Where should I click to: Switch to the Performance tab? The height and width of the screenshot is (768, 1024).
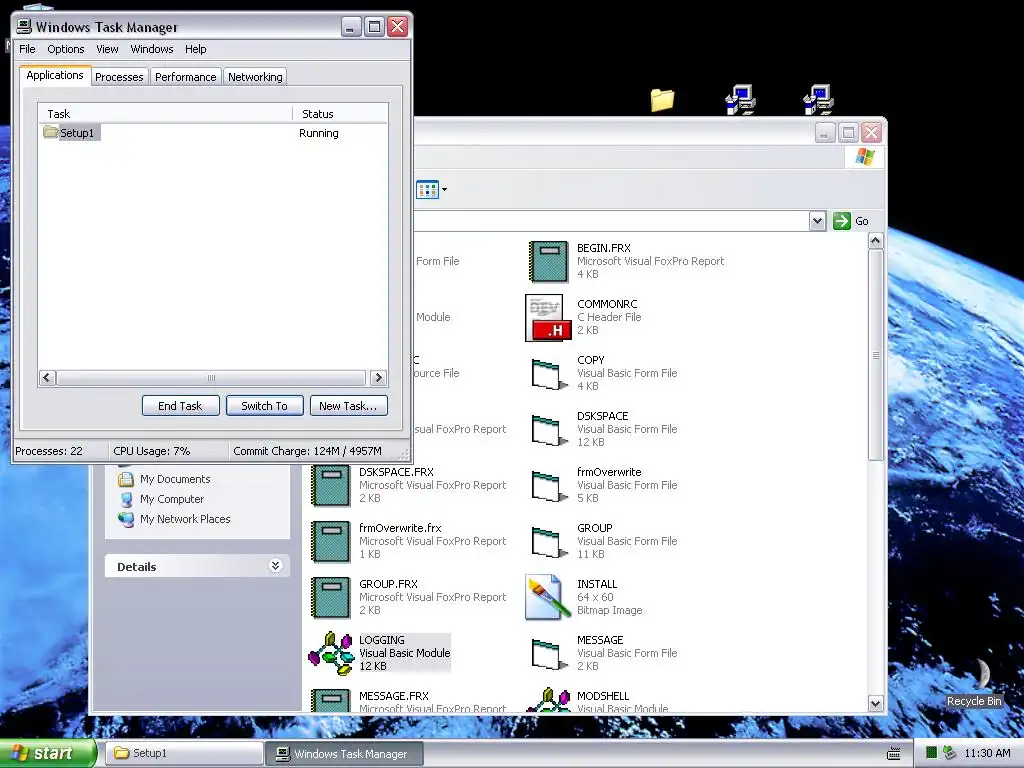pyautogui.click(x=185, y=76)
